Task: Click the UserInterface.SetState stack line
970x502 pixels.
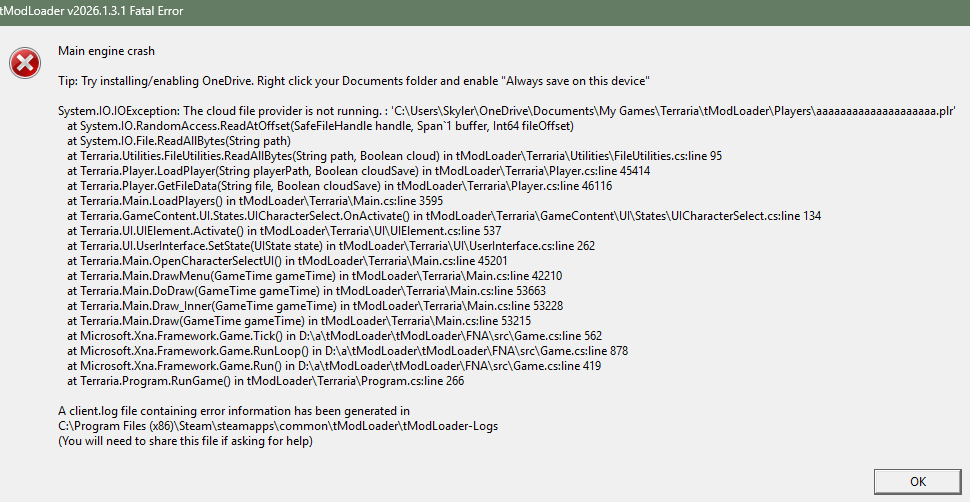Action: pyautogui.click(x=331, y=246)
